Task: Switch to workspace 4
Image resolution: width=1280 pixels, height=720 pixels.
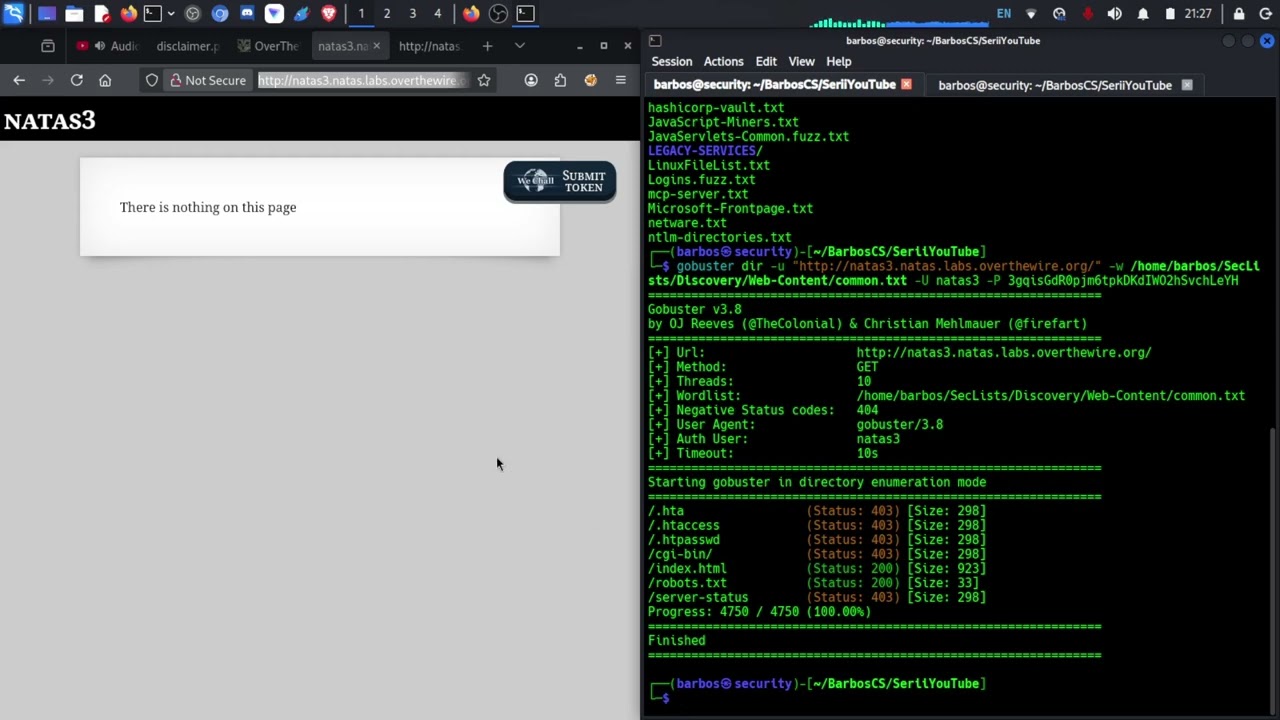Action: point(437,14)
